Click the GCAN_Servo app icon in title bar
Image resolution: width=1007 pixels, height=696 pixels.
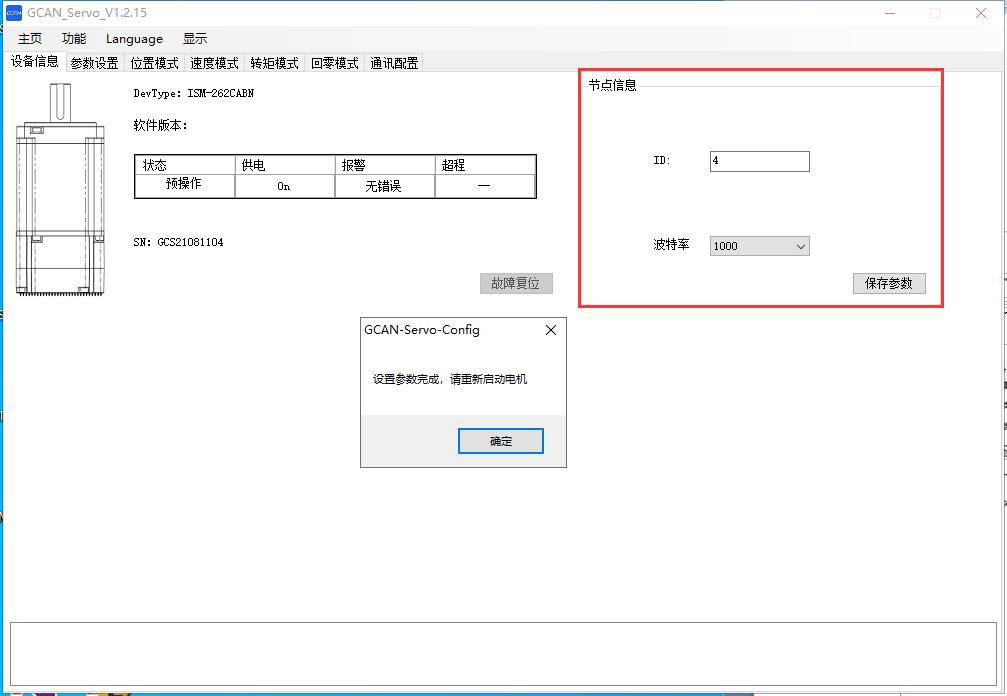point(14,13)
